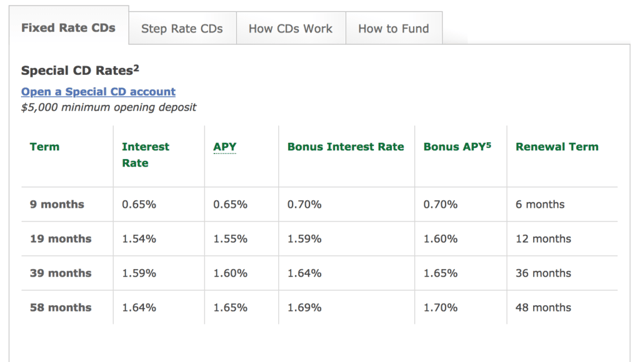
Task: Click the 1.59% interest rate for 39 months
Action: point(139,273)
